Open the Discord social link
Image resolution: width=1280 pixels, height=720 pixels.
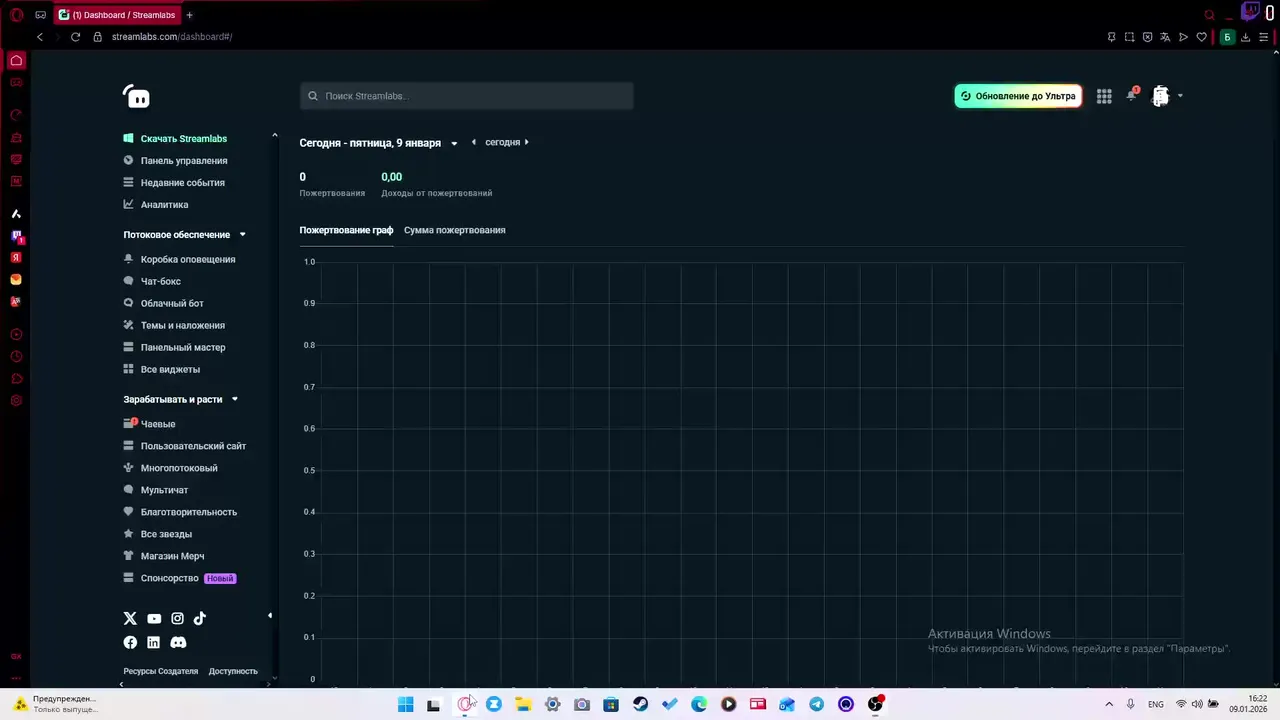[178, 642]
